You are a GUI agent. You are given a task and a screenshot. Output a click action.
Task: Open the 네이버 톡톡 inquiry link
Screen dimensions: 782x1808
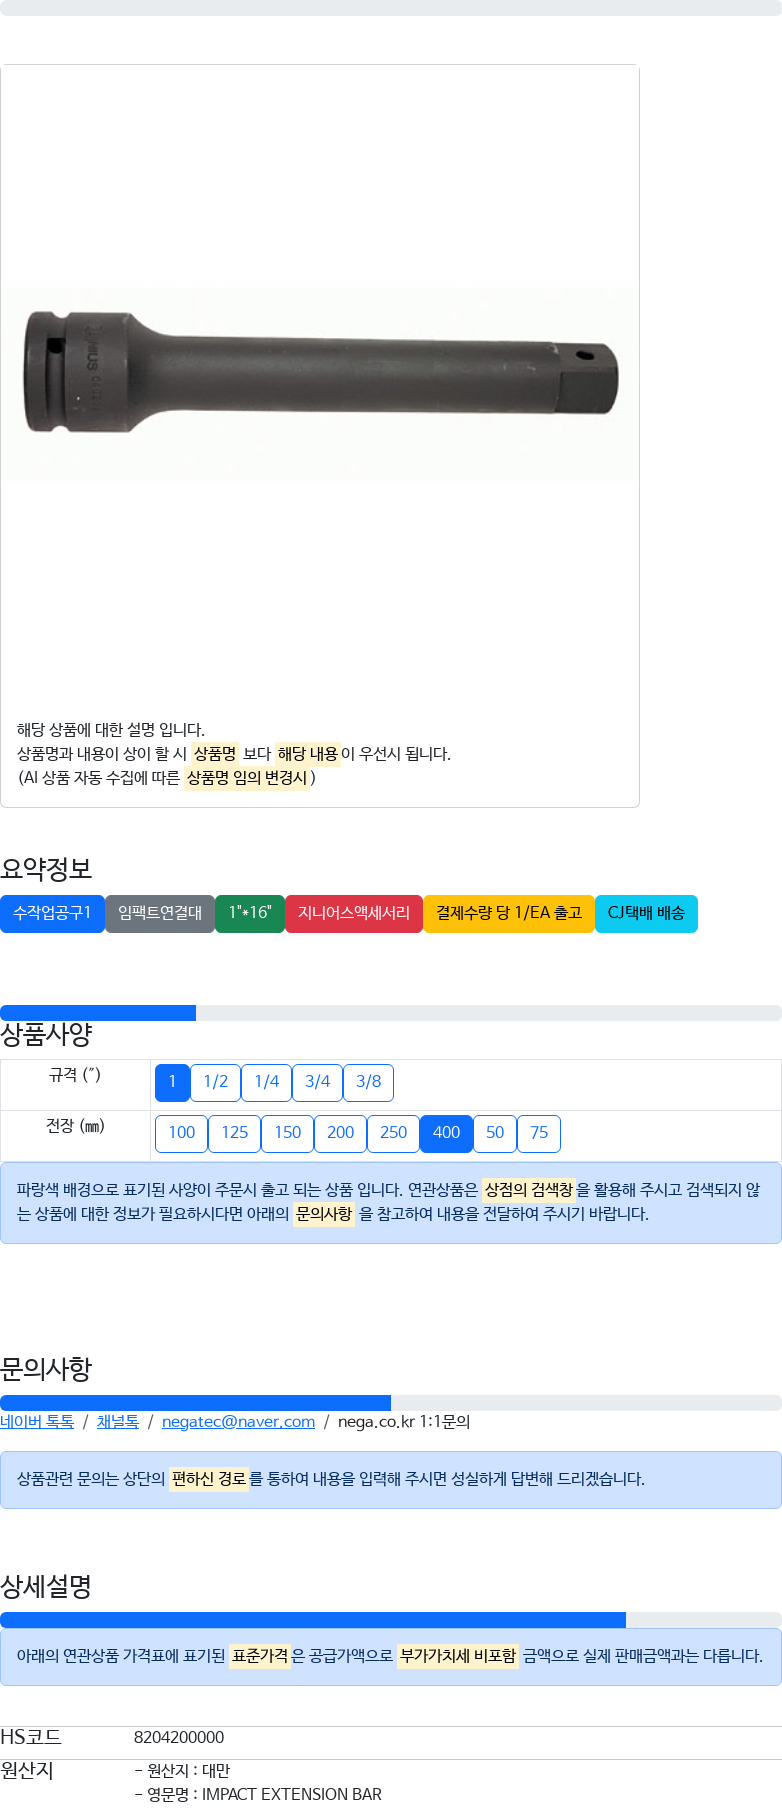point(37,1422)
